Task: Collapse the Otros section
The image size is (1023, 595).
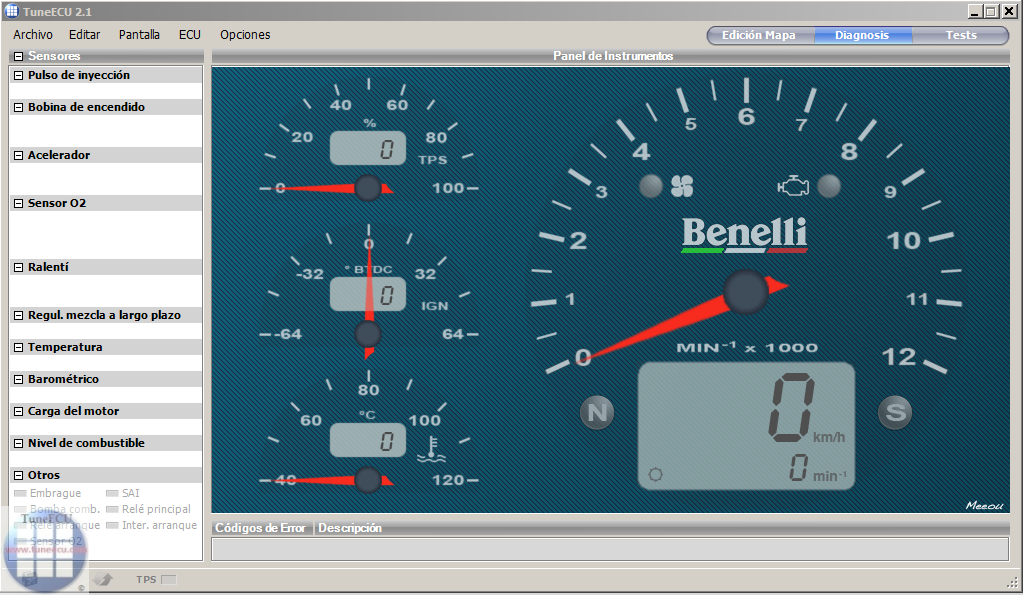Action: click(x=19, y=475)
